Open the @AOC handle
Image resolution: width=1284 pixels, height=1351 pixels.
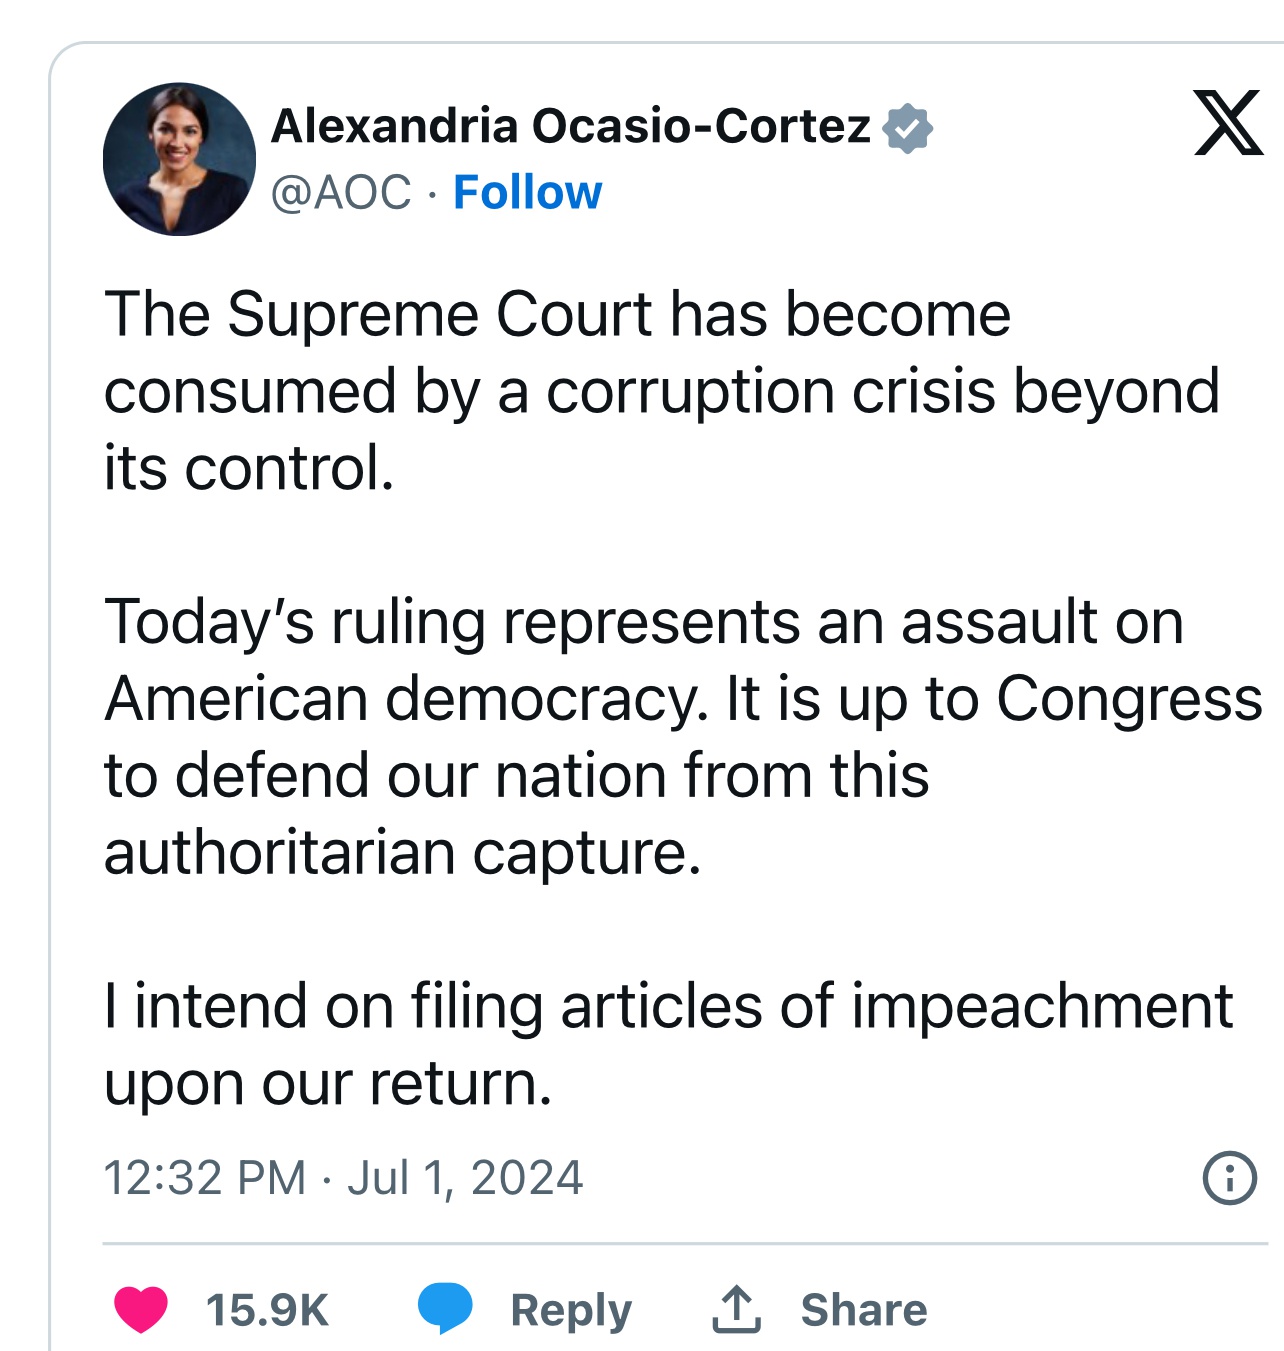[341, 192]
